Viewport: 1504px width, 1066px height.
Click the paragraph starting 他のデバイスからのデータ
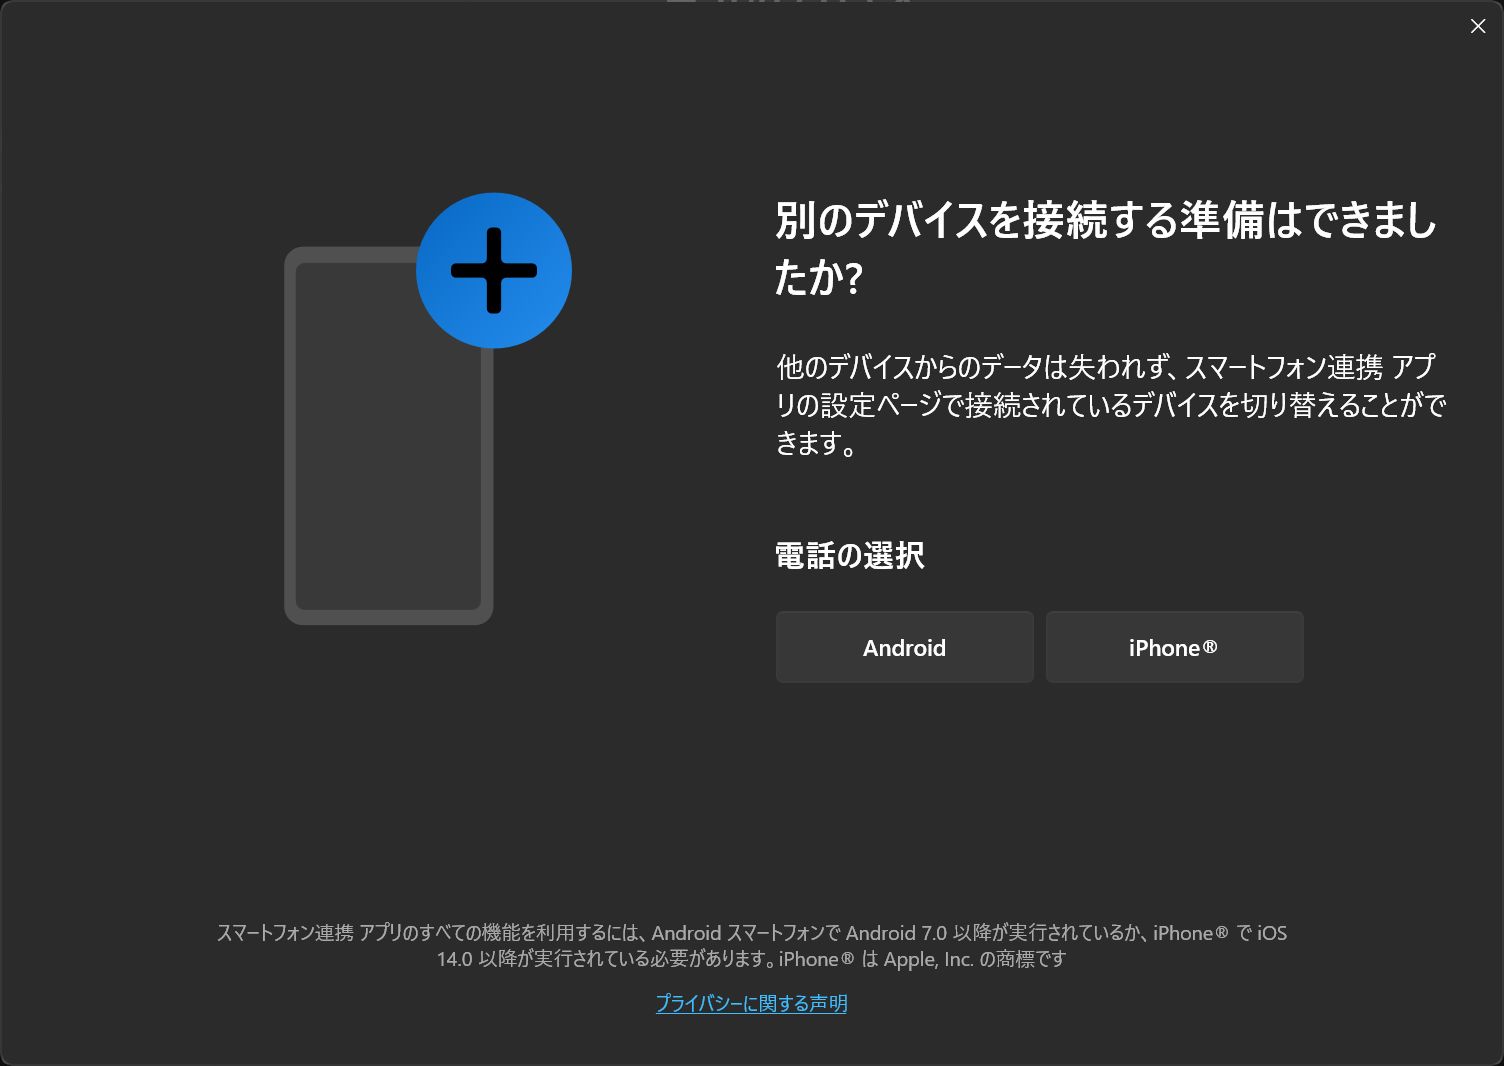[1110, 404]
